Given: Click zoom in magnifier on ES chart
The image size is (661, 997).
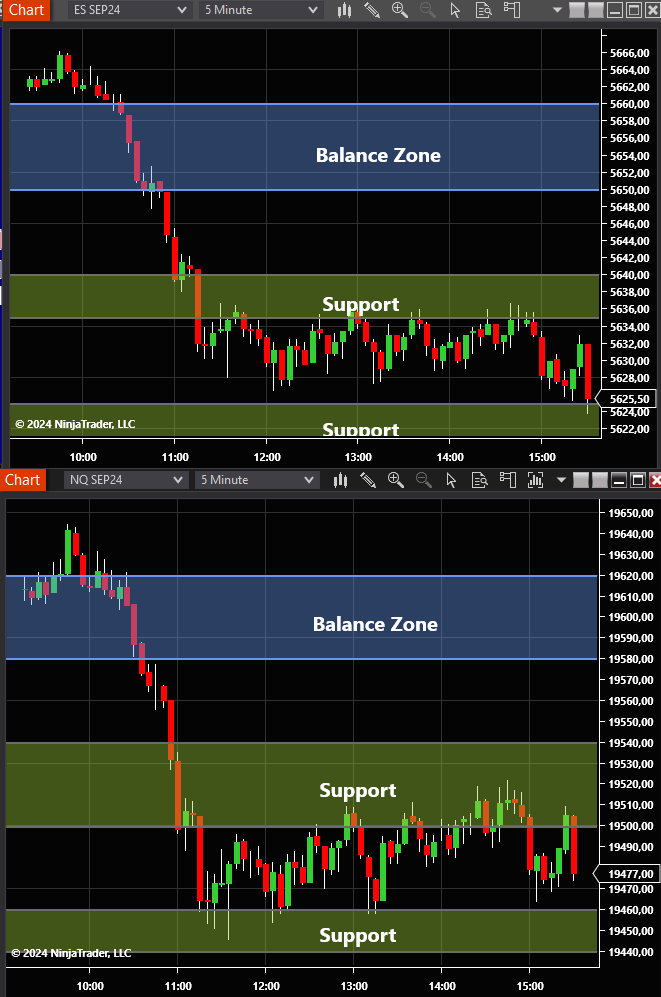Looking at the screenshot, I should point(400,10).
